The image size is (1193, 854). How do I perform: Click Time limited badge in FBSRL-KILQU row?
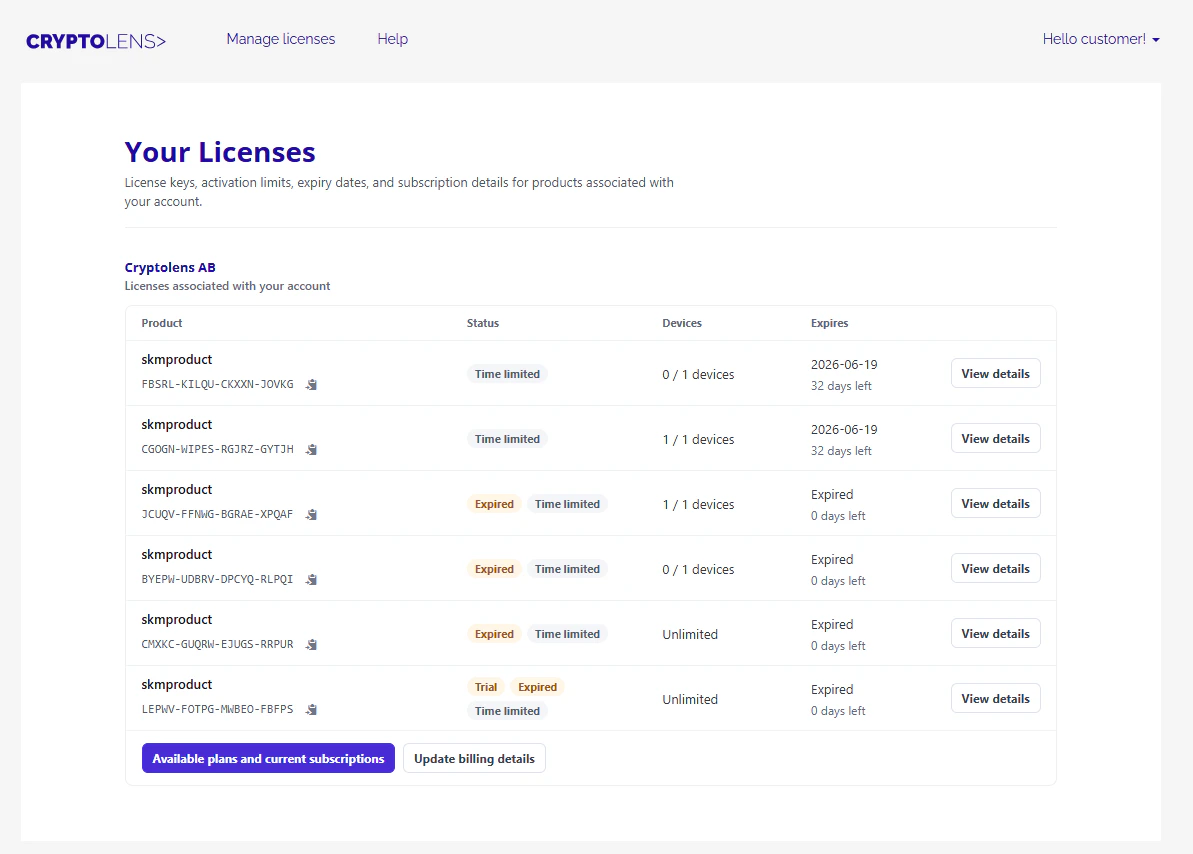(507, 374)
